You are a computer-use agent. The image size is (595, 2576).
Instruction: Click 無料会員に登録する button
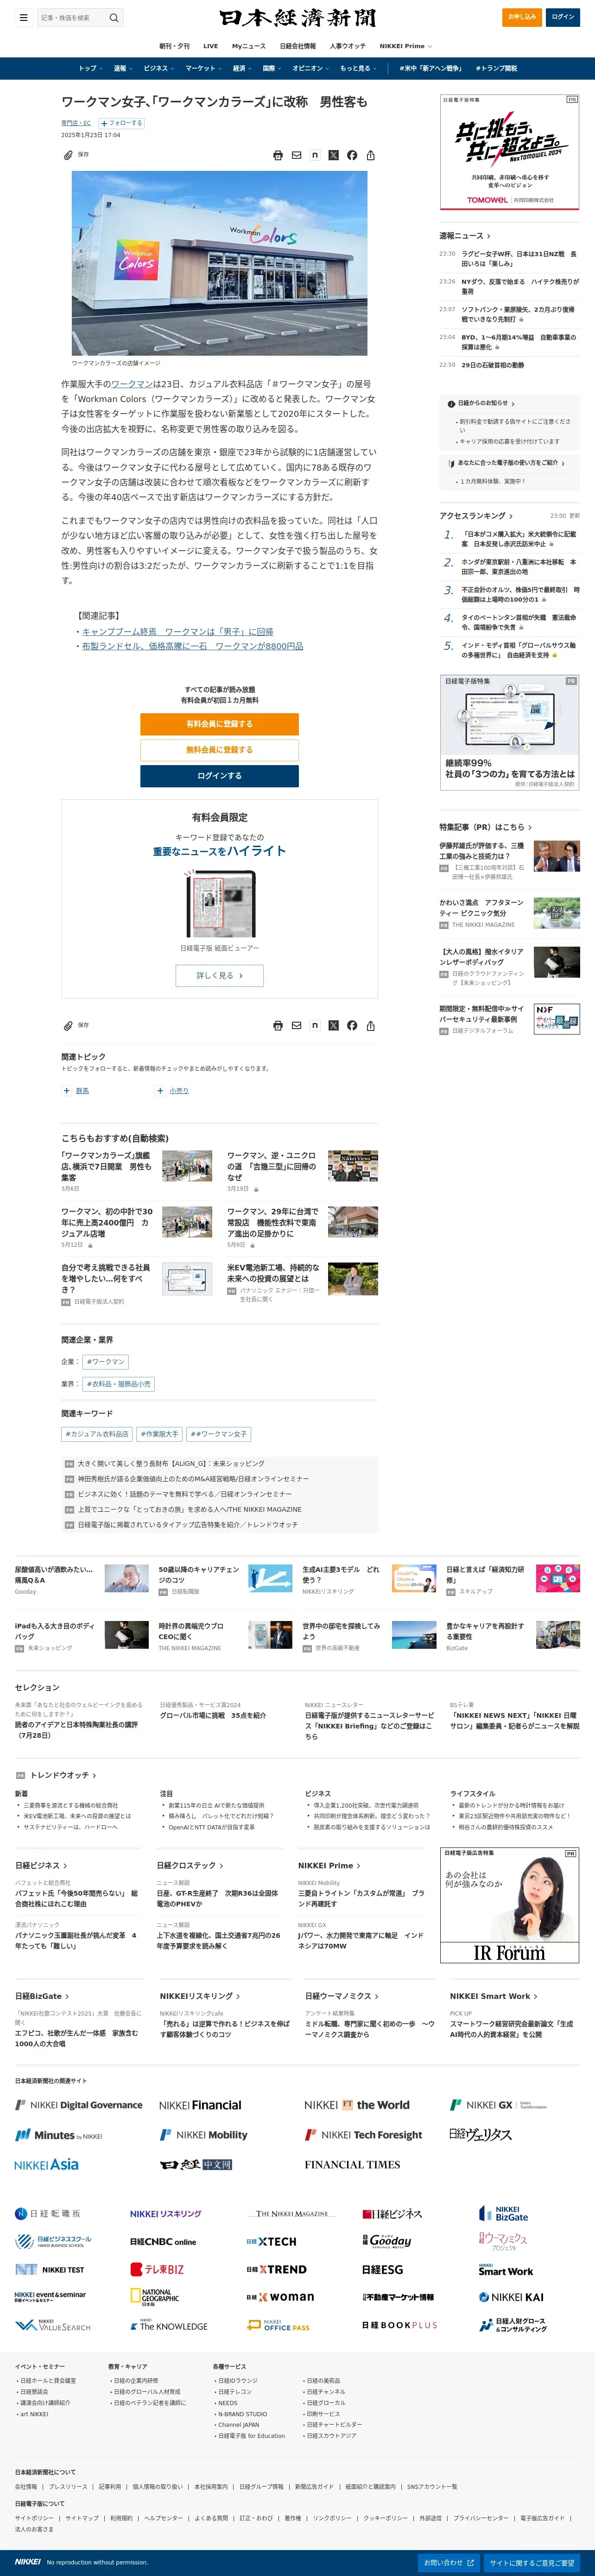click(219, 750)
